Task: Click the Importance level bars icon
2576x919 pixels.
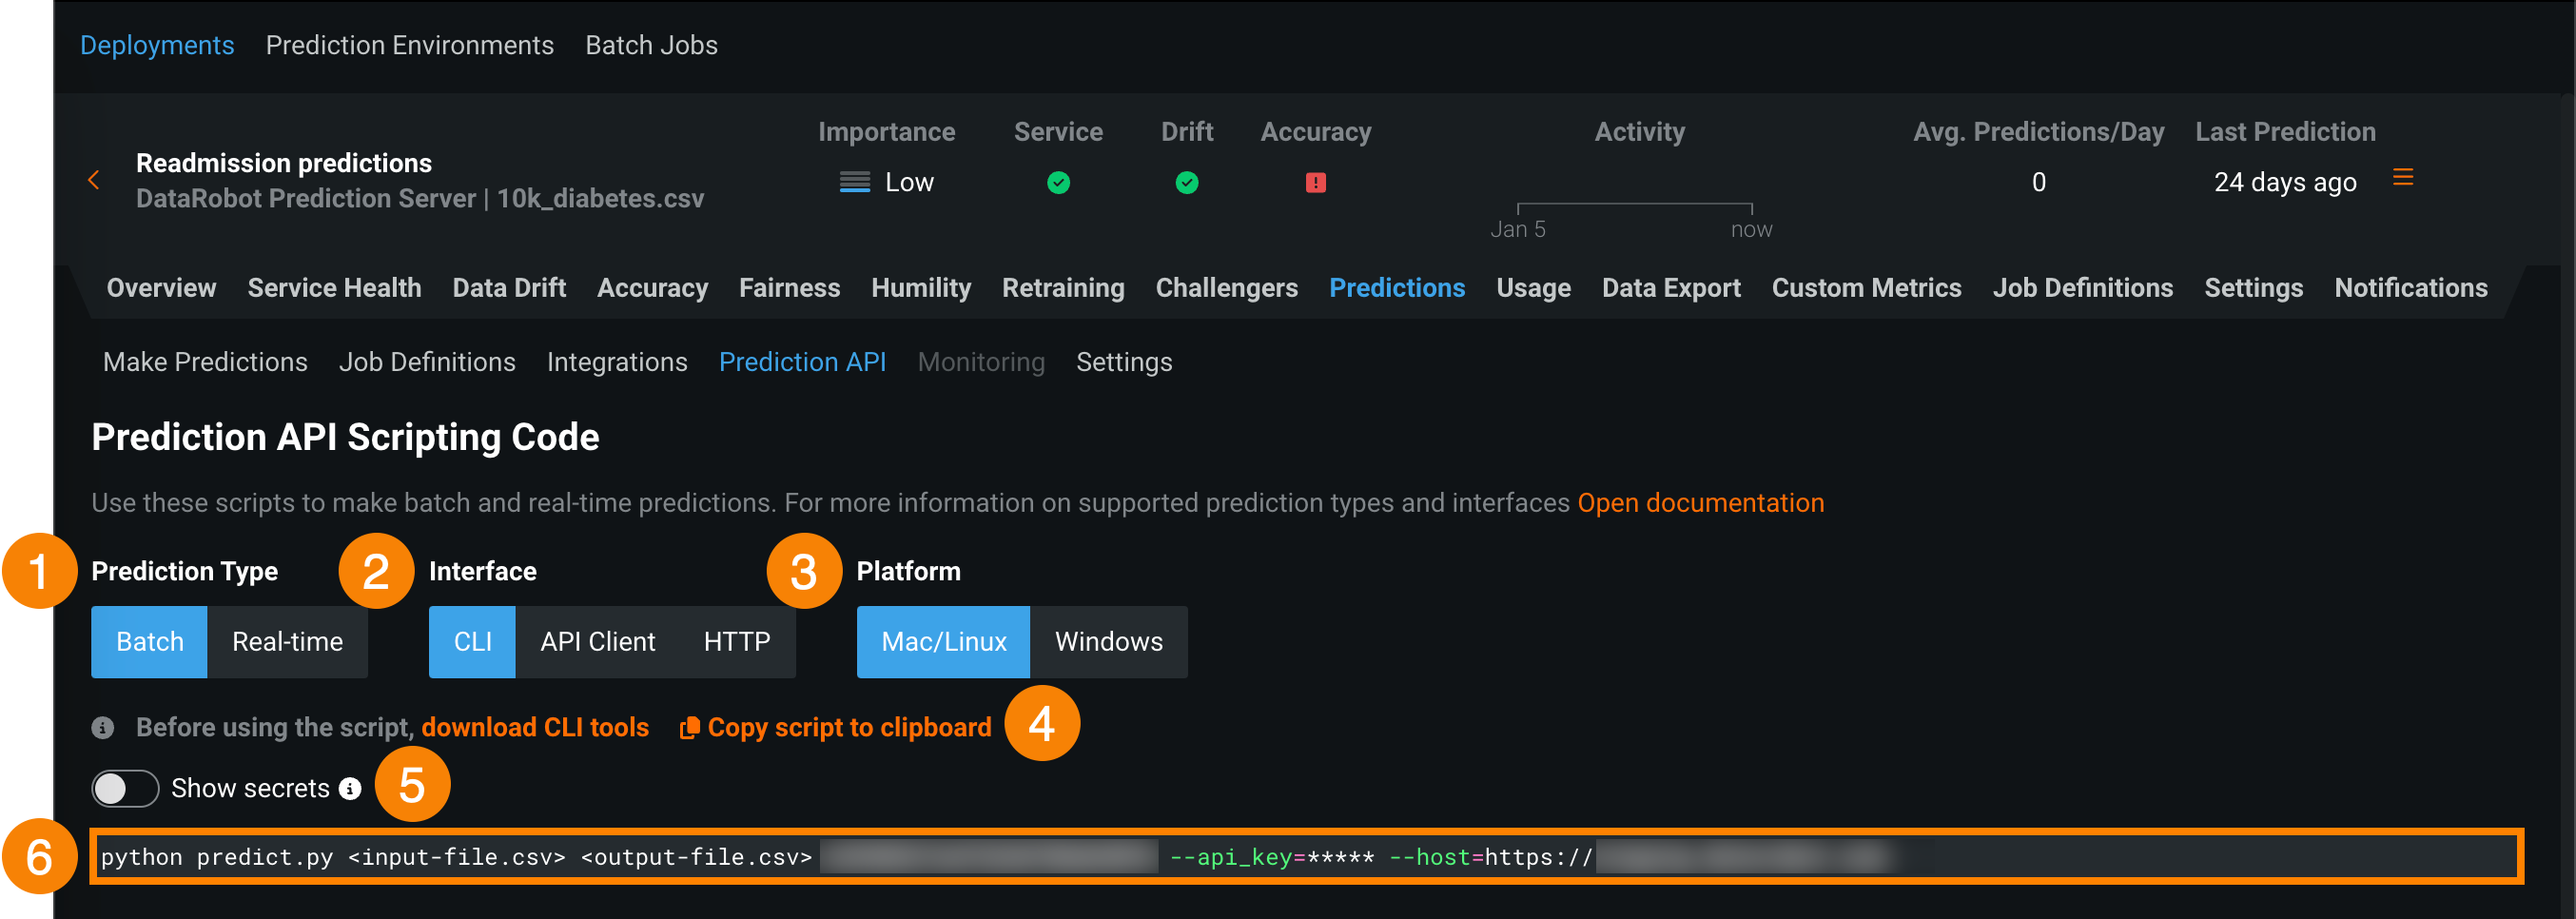Action: (854, 182)
